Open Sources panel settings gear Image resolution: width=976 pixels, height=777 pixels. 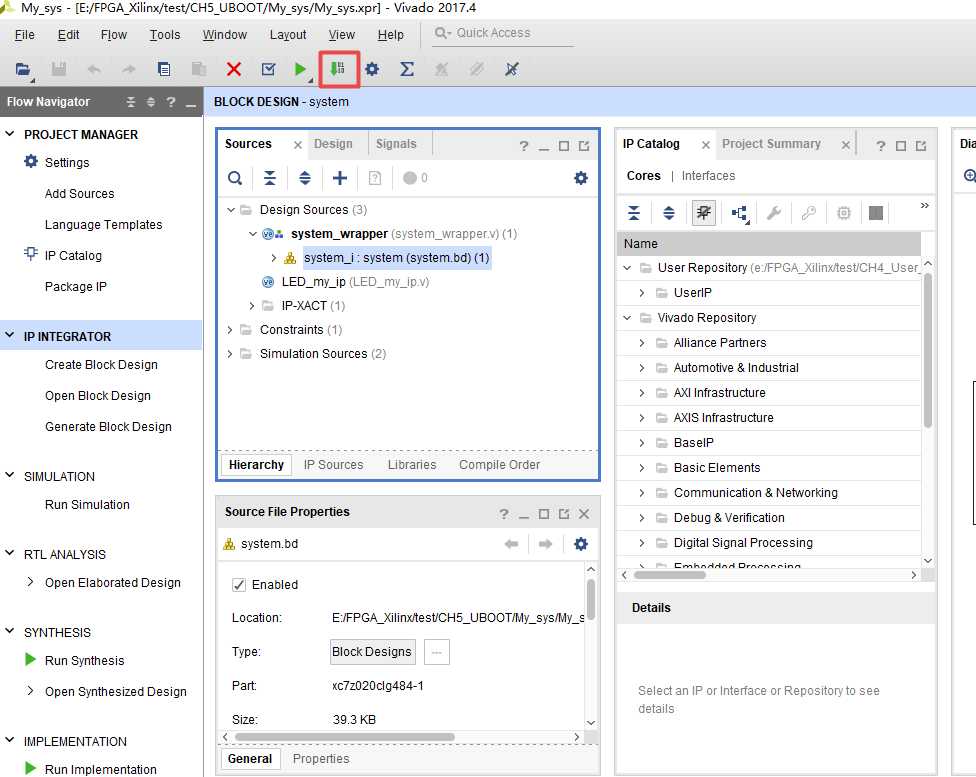tap(581, 179)
